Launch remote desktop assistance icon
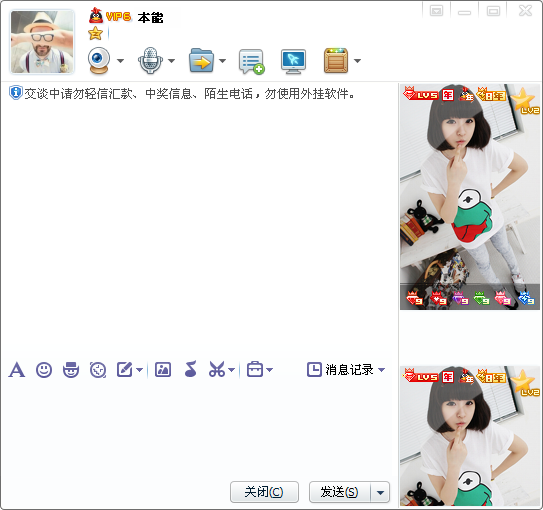 tap(293, 61)
